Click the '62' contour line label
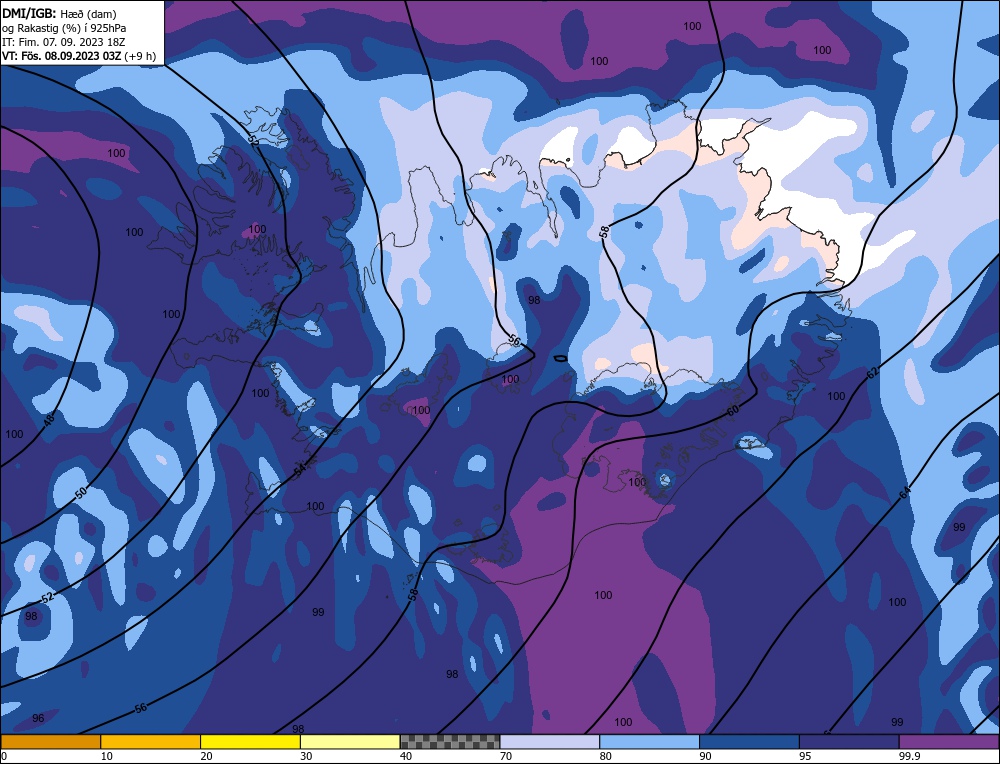 pyautogui.click(x=873, y=373)
